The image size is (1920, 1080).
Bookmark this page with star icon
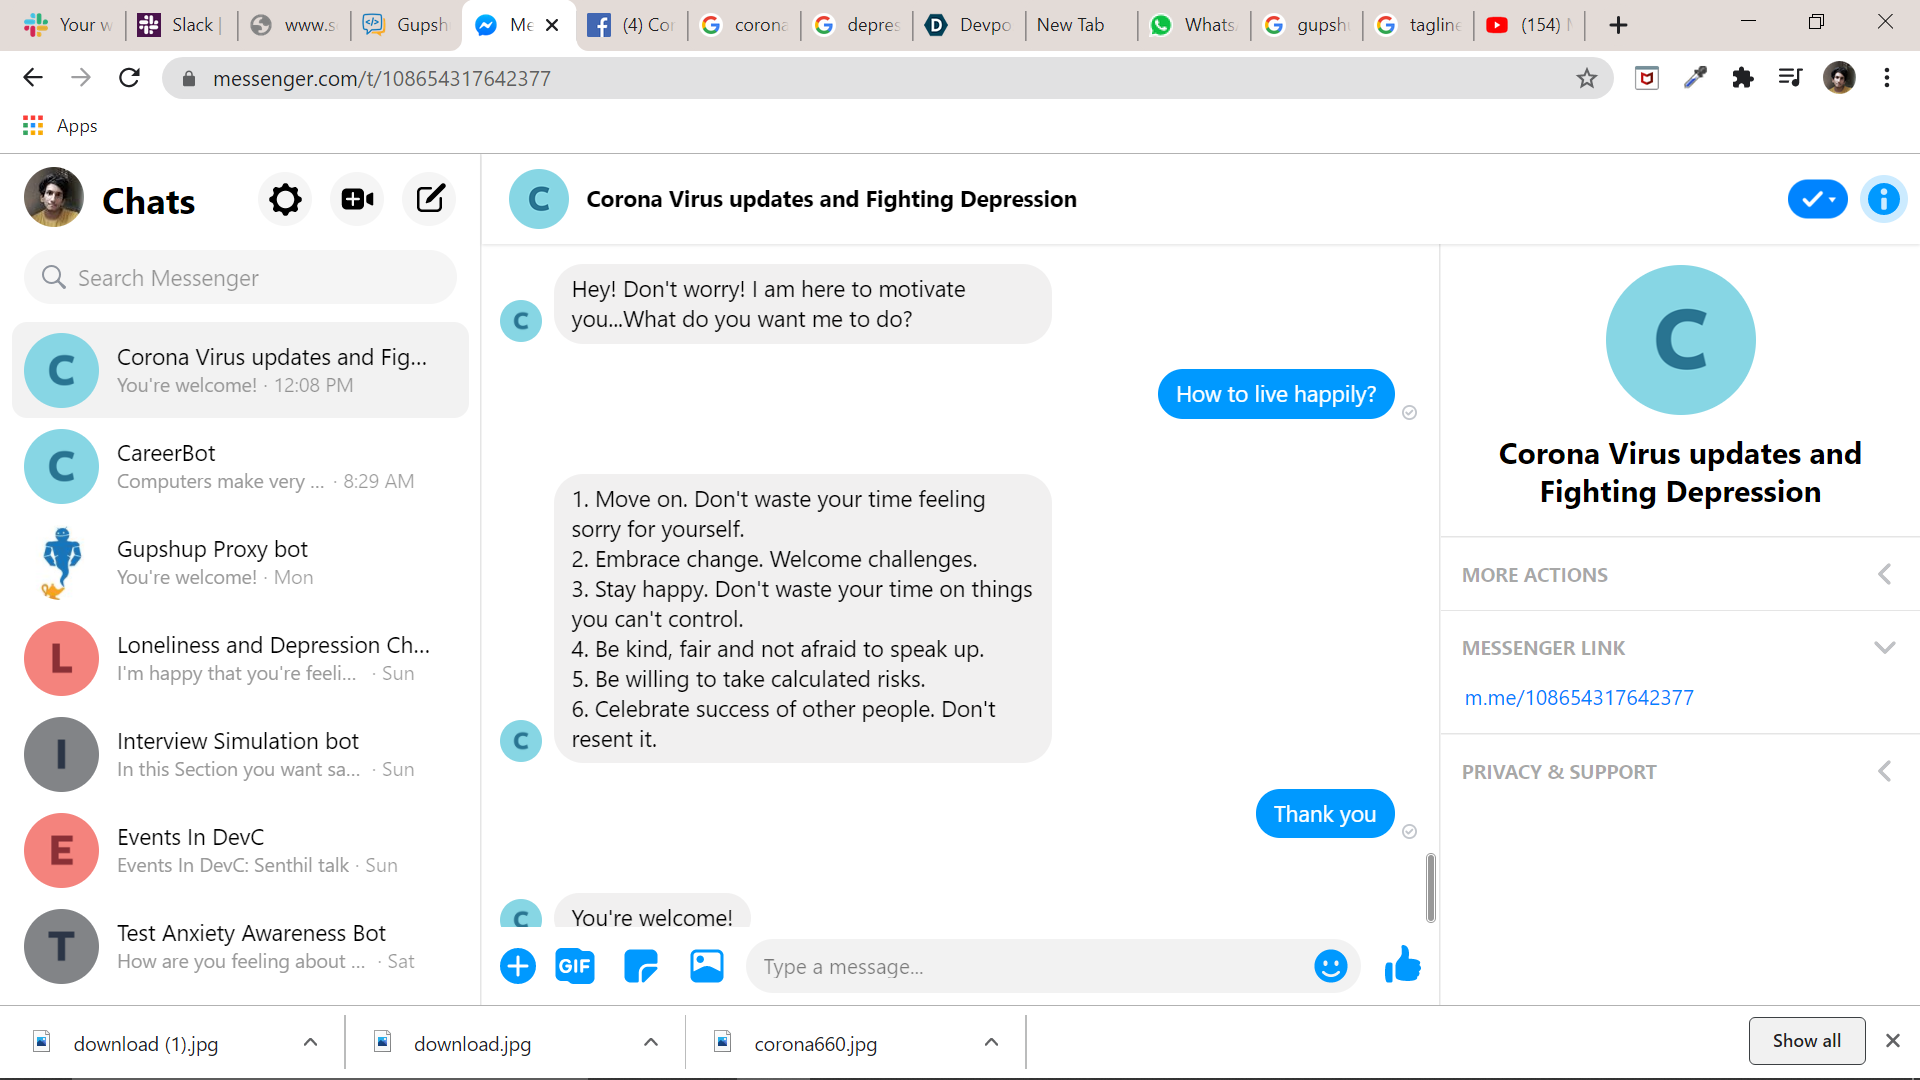point(1587,78)
